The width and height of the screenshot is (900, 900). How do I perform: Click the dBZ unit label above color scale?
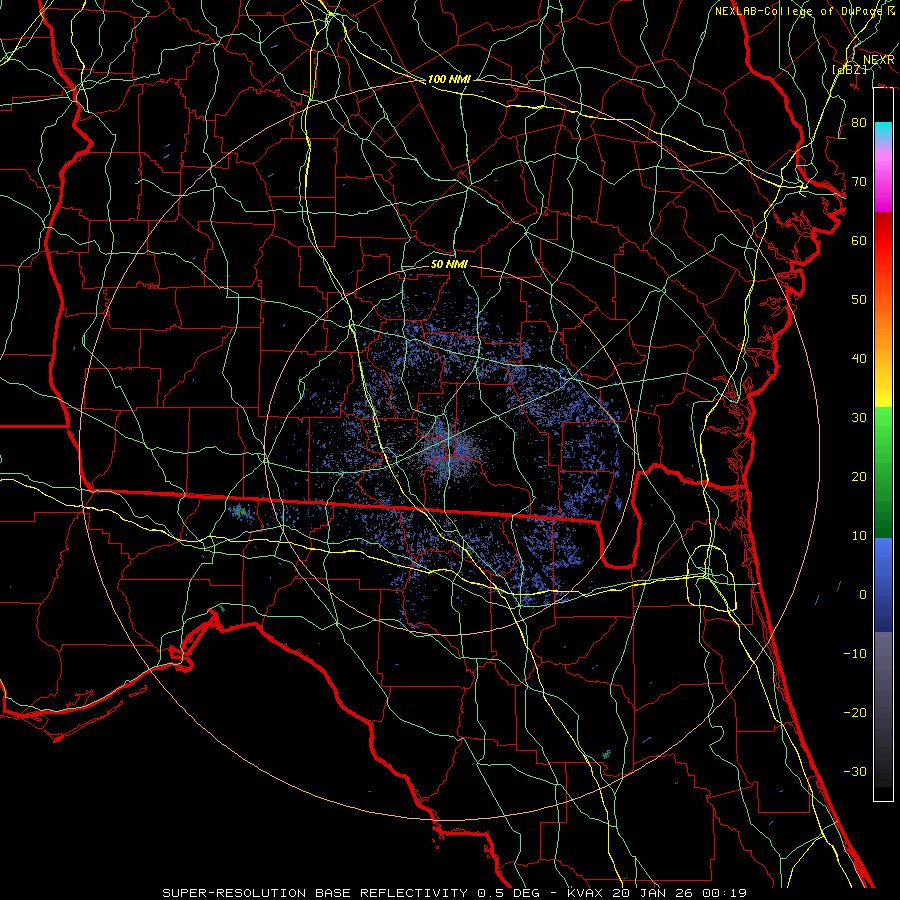[849, 69]
